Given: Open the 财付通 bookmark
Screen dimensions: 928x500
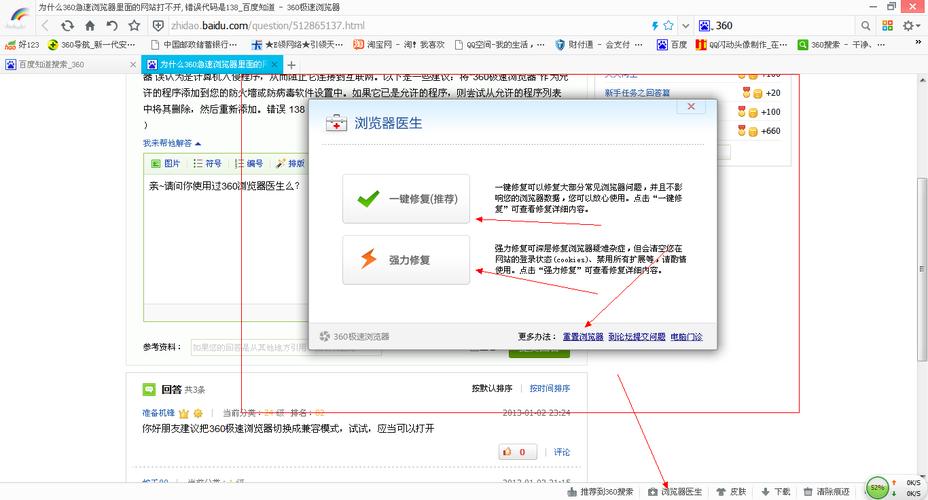Looking at the screenshot, I should click(x=598, y=44).
